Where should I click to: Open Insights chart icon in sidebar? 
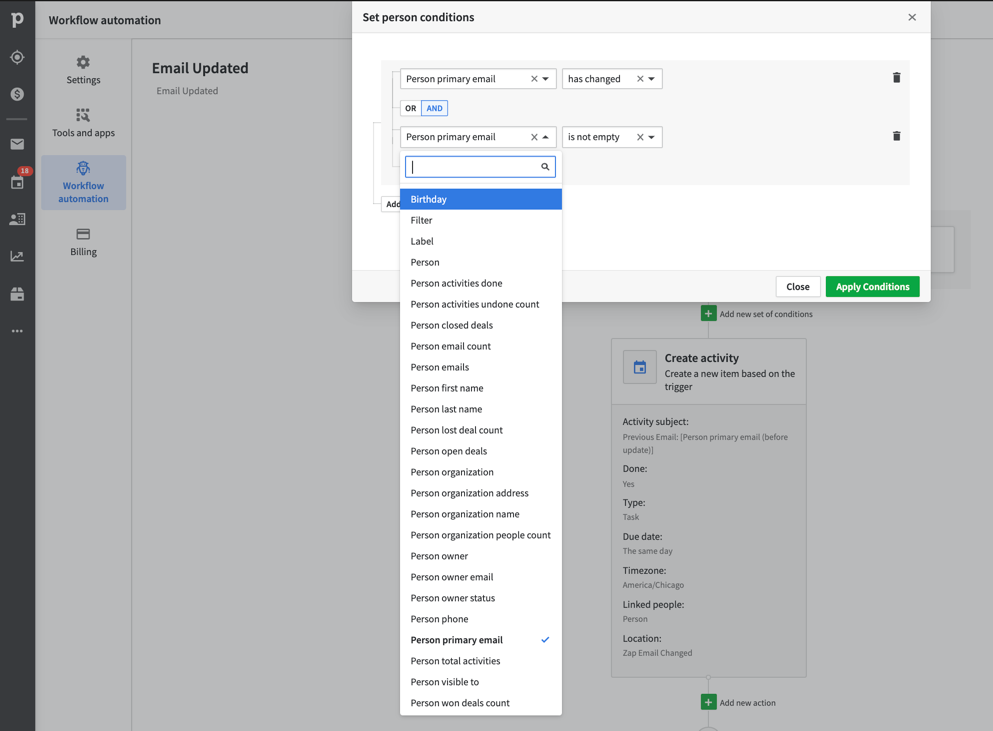[x=17, y=257]
